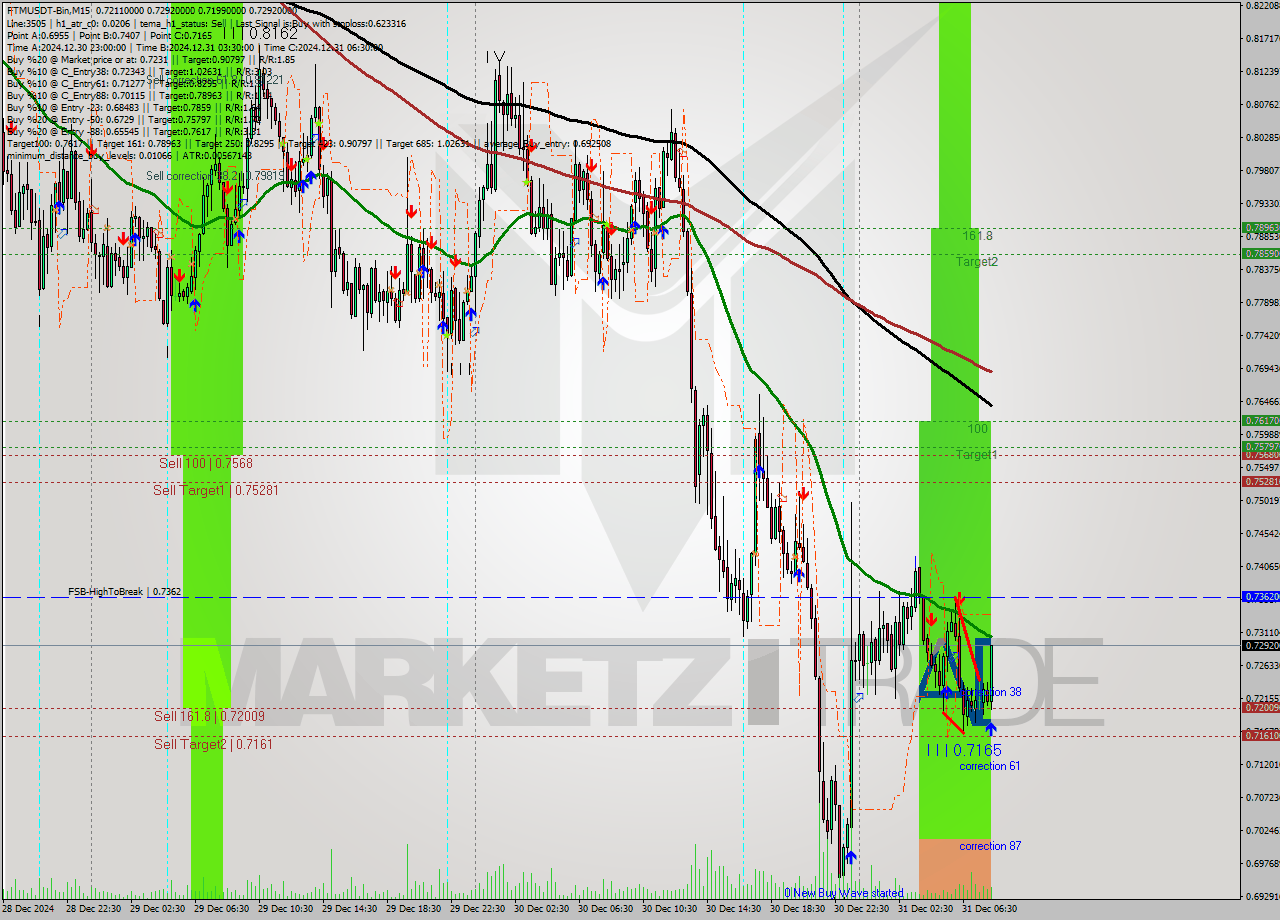
Task: Select the 'correction 61' label
Action: point(990,766)
